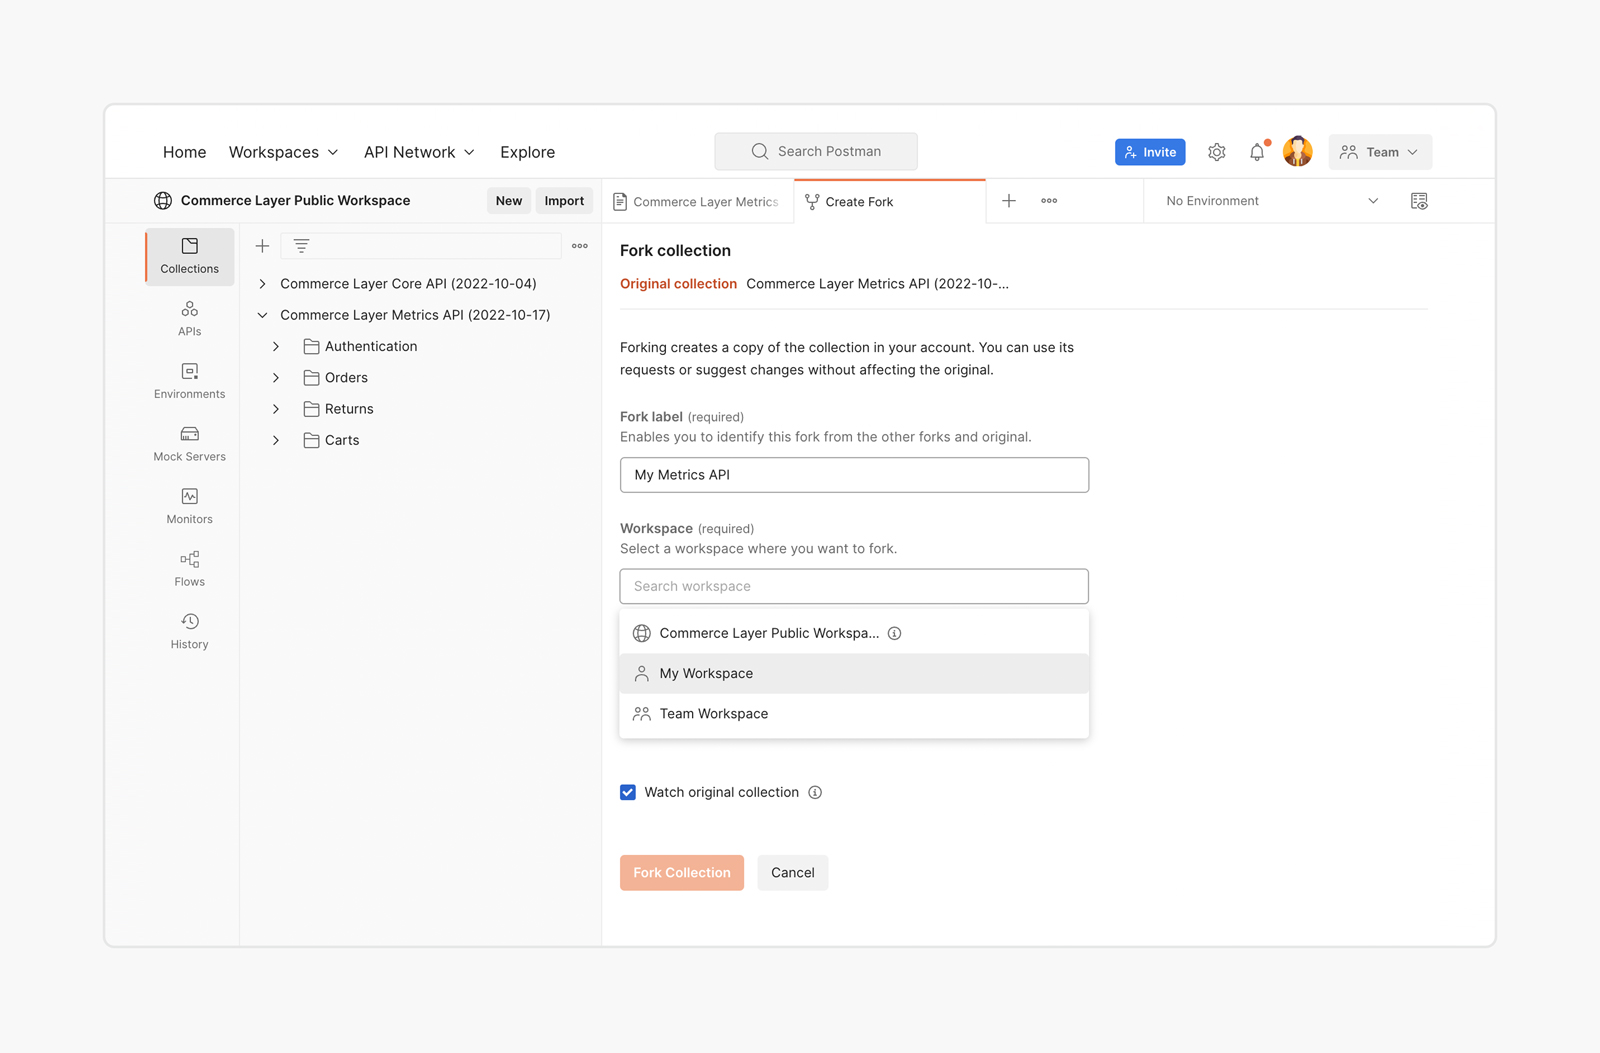View notifications via the bell icon

point(1257,152)
